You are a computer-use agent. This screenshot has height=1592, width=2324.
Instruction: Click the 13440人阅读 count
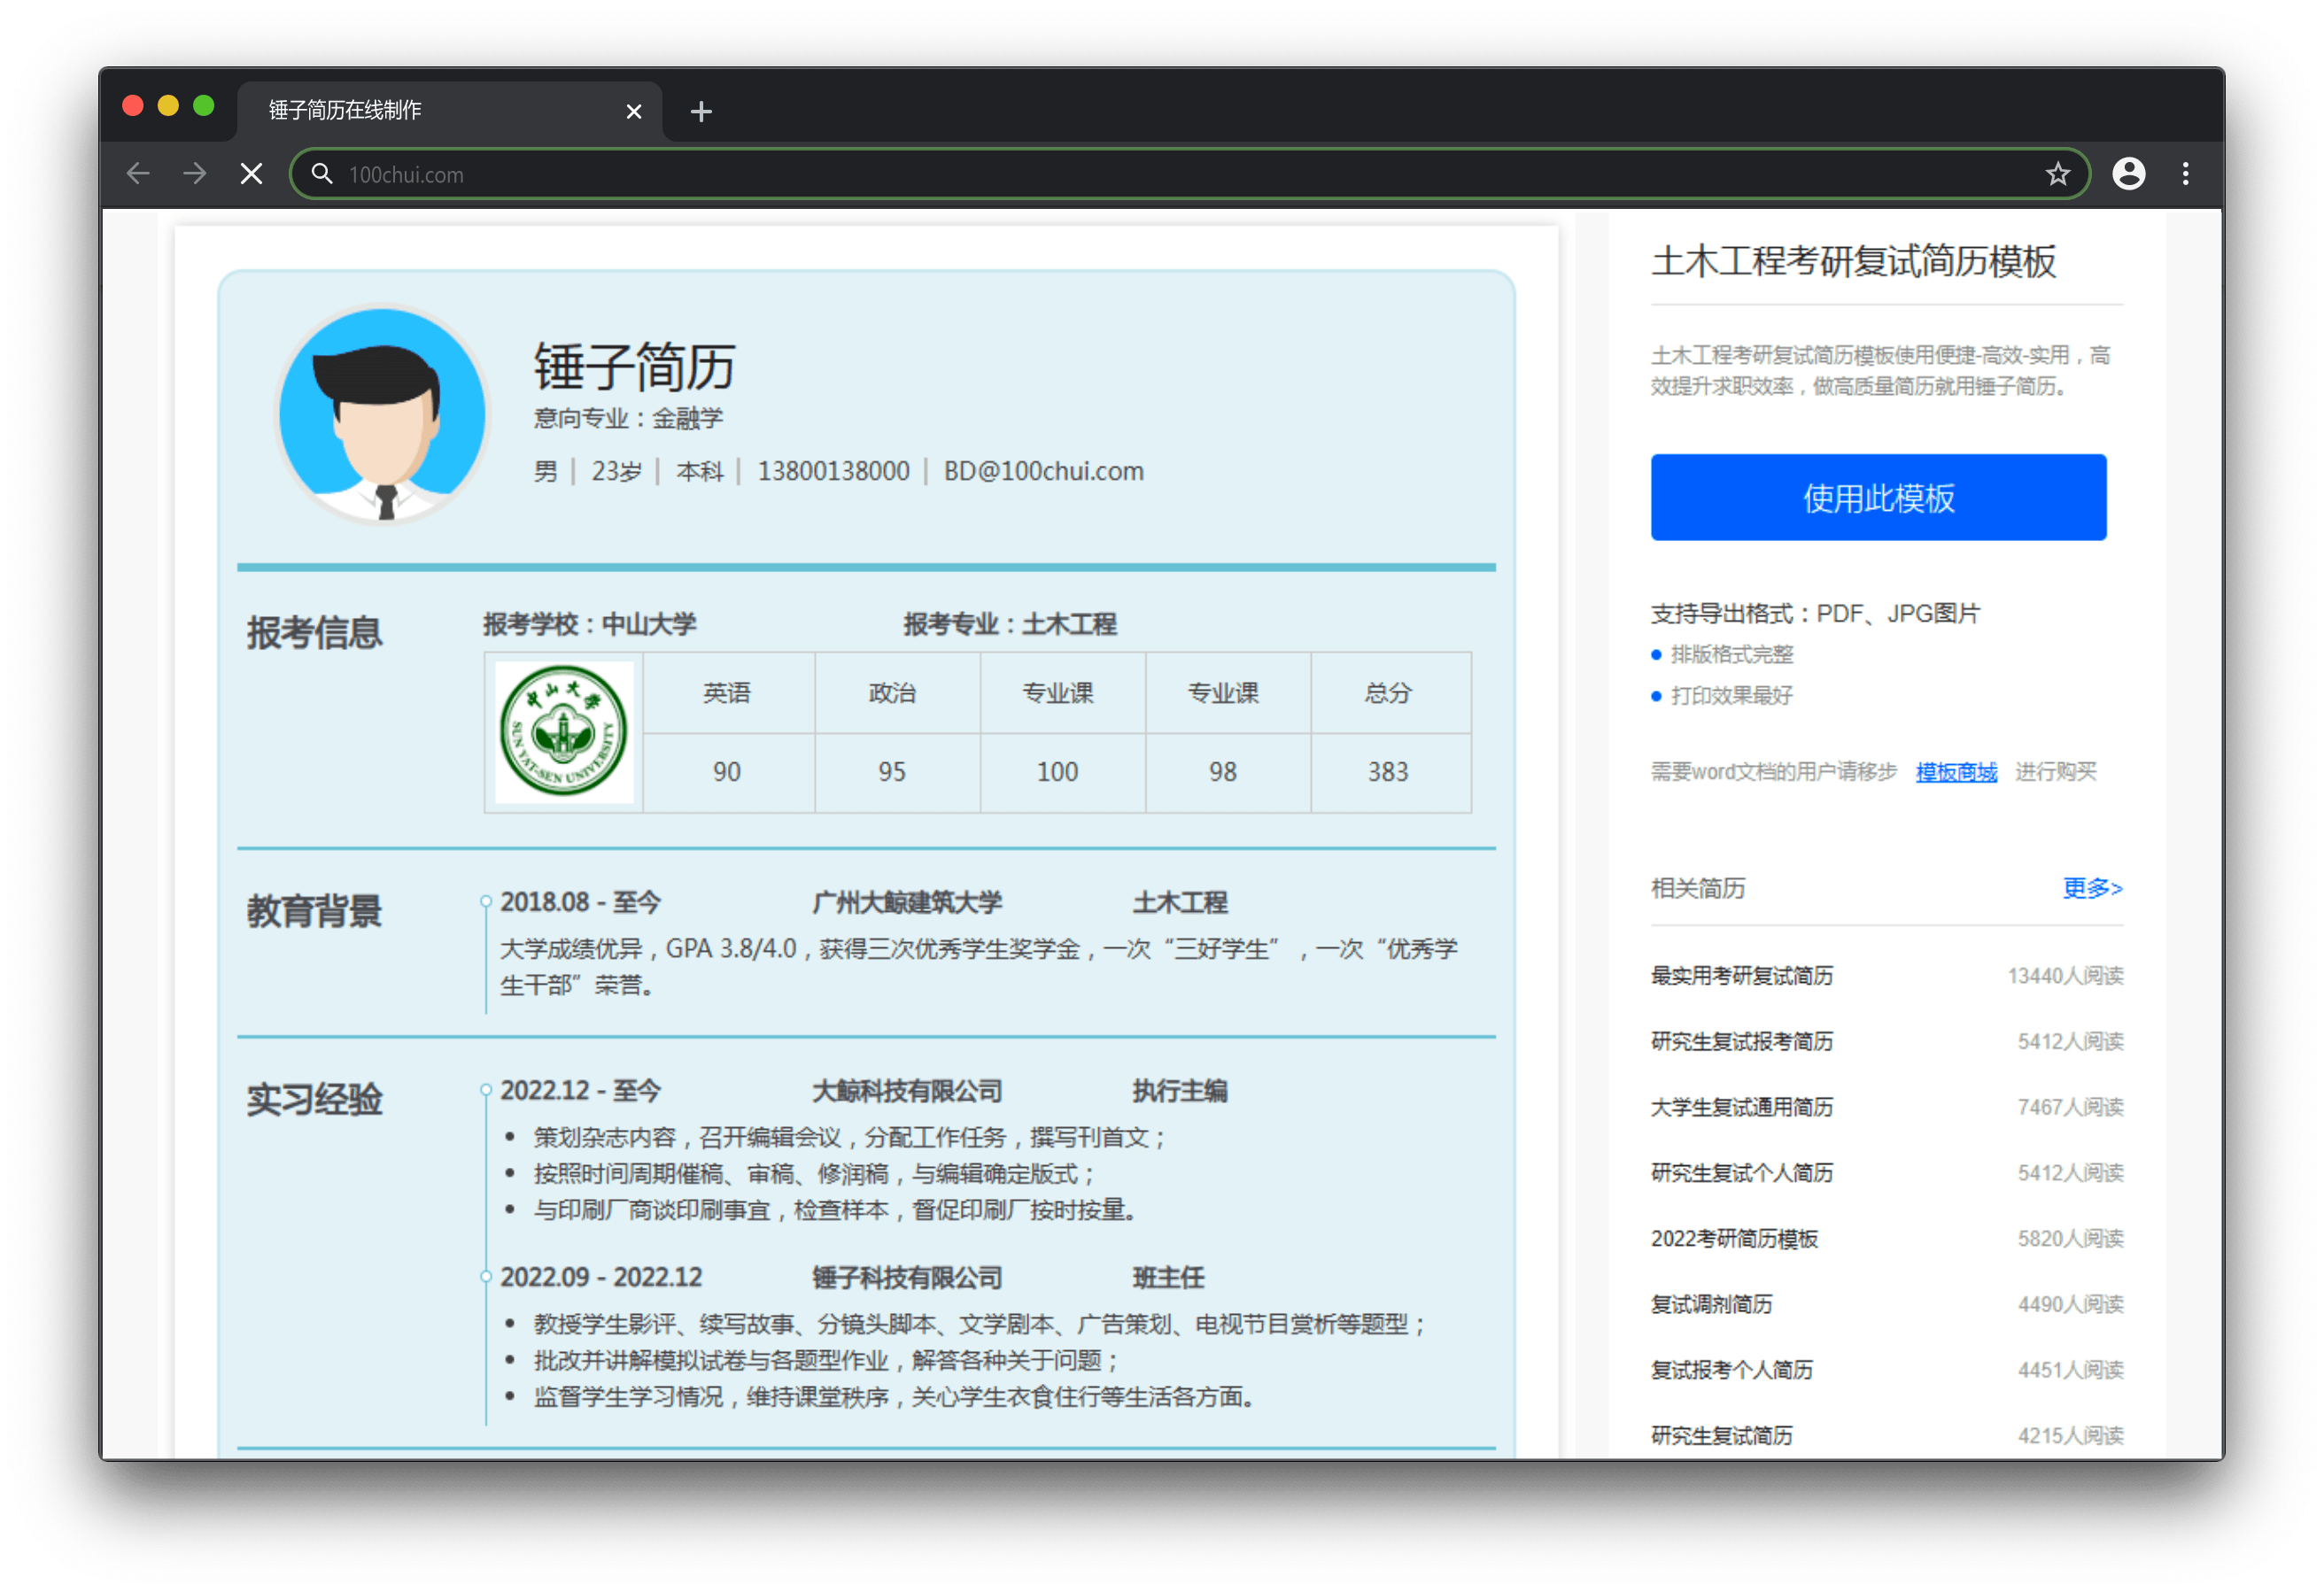[2065, 976]
